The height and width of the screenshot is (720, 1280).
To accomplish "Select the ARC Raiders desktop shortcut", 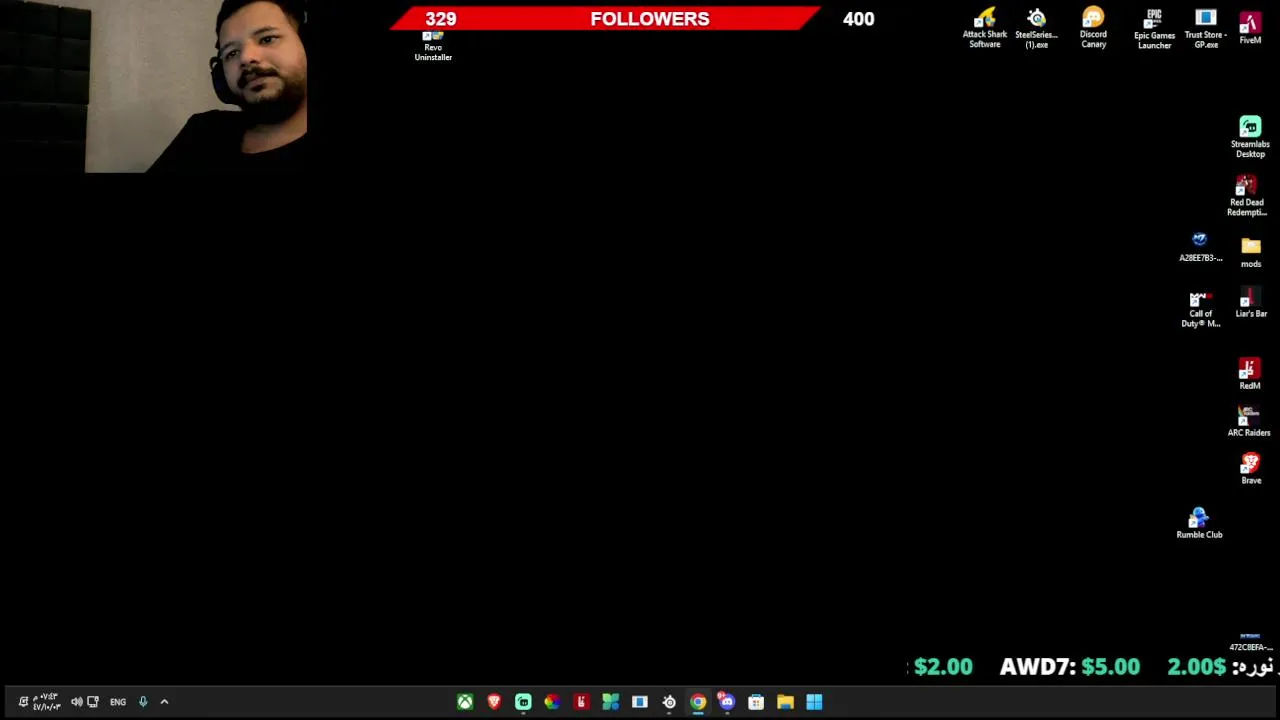I will (1249, 421).
